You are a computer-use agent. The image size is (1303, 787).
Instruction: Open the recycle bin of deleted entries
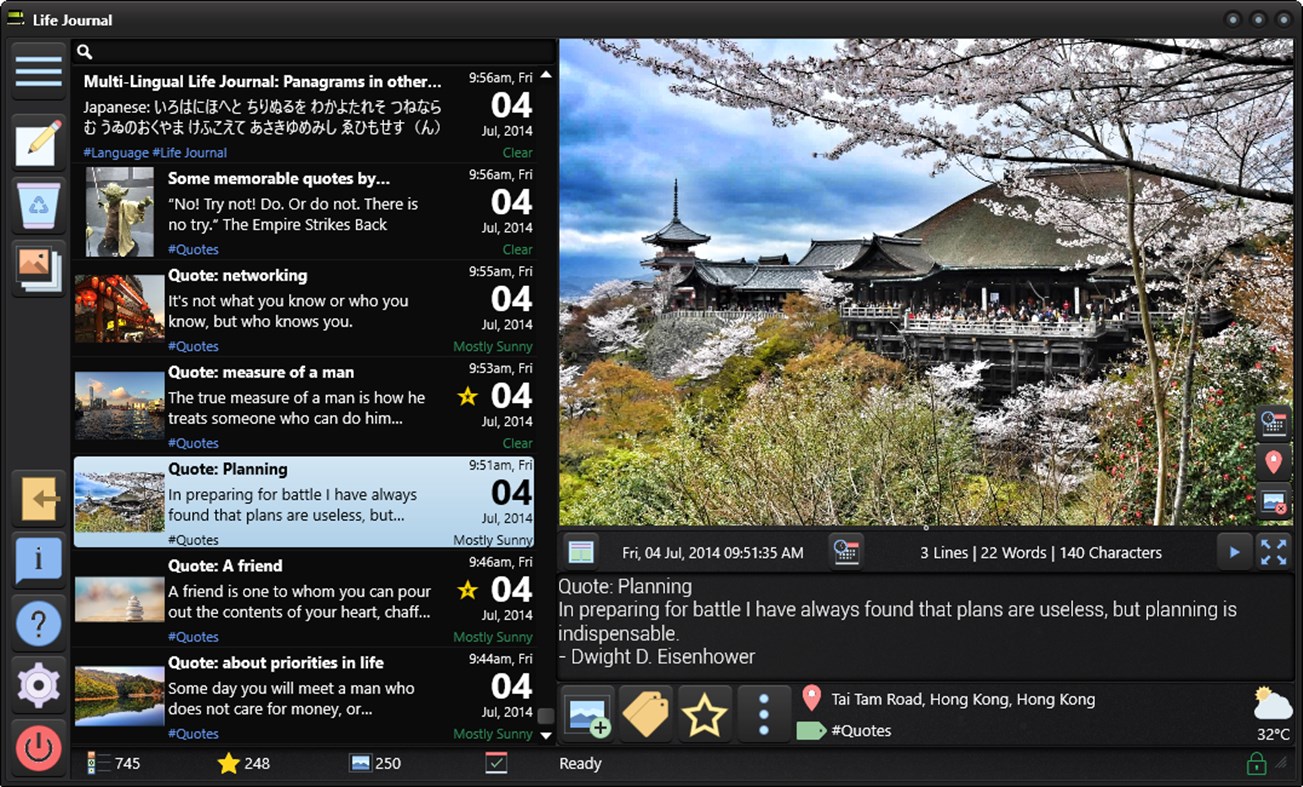pos(38,204)
